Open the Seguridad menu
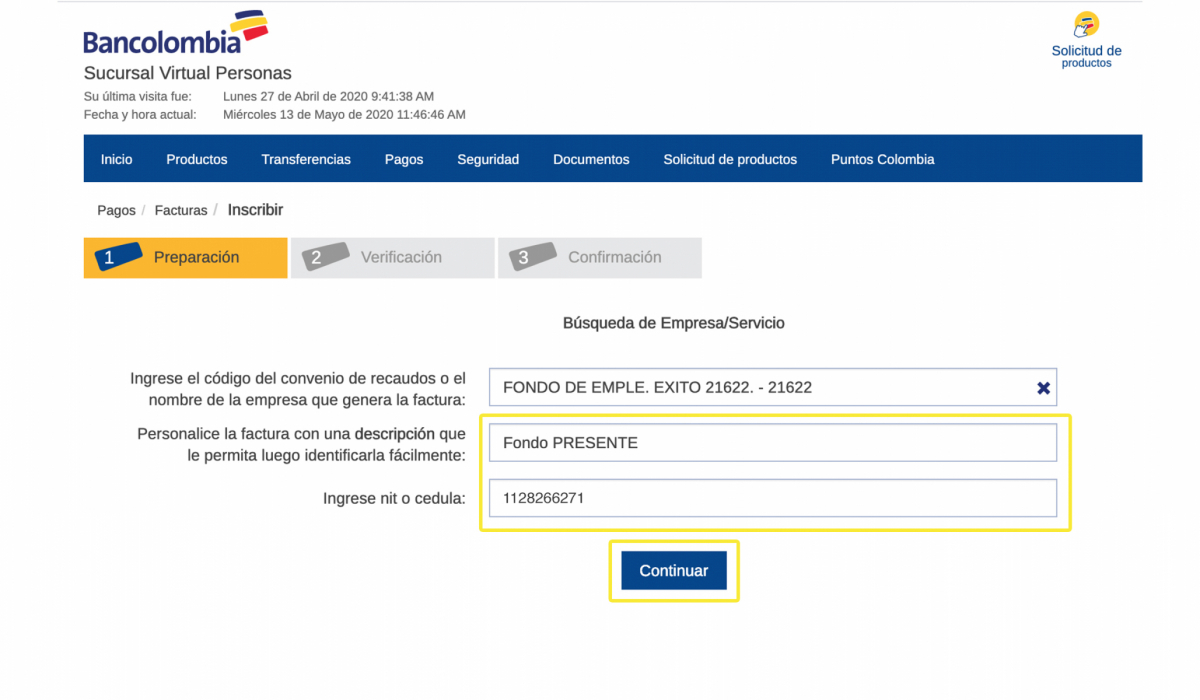The image size is (1200, 700). tap(488, 159)
